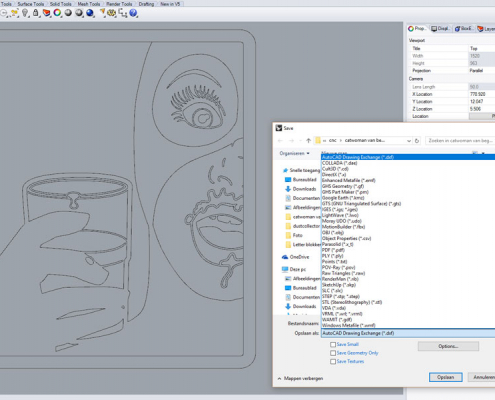The height and width of the screenshot is (400, 495).
Task: Click the search field Zoeken in catwoman
Action: coord(460,141)
